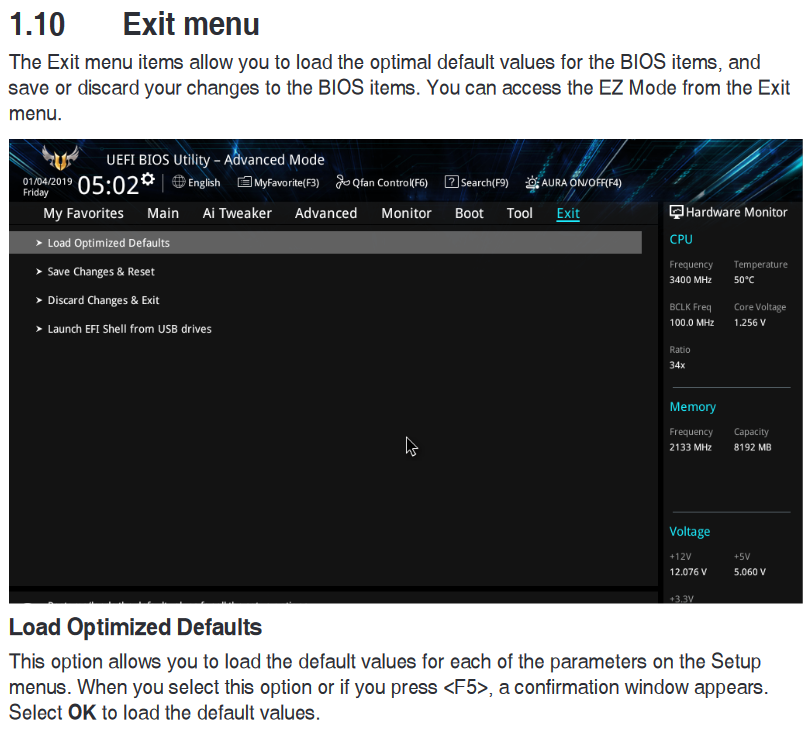Choose Save Changes & Reset

pyautogui.click(x=101, y=272)
